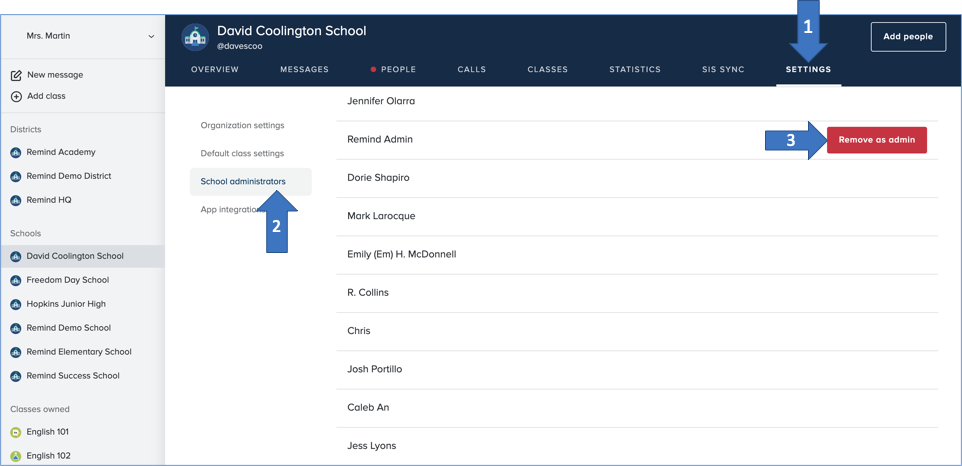Click the Remind Success School icon
The height and width of the screenshot is (466, 962).
click(16, 376)
